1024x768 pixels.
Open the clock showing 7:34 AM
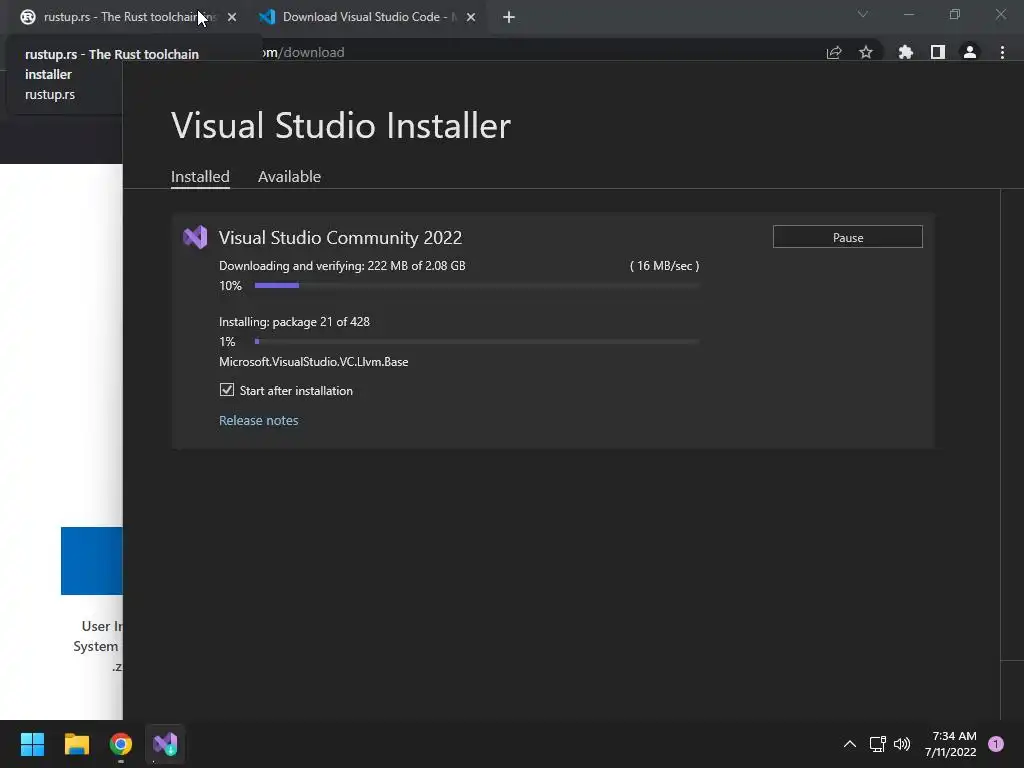(951, 744)
